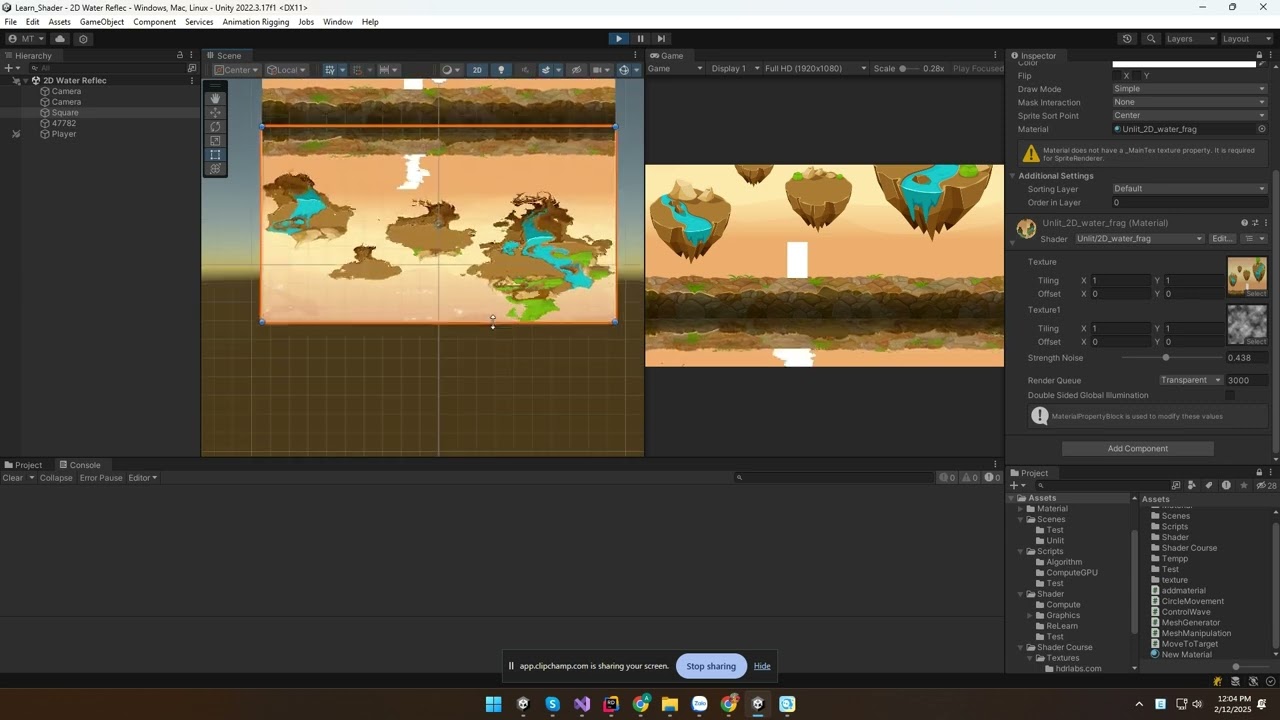Switch to the bottom-left Project tab
This screenshot has width=1280, height=720.
[x=23, y=465]
